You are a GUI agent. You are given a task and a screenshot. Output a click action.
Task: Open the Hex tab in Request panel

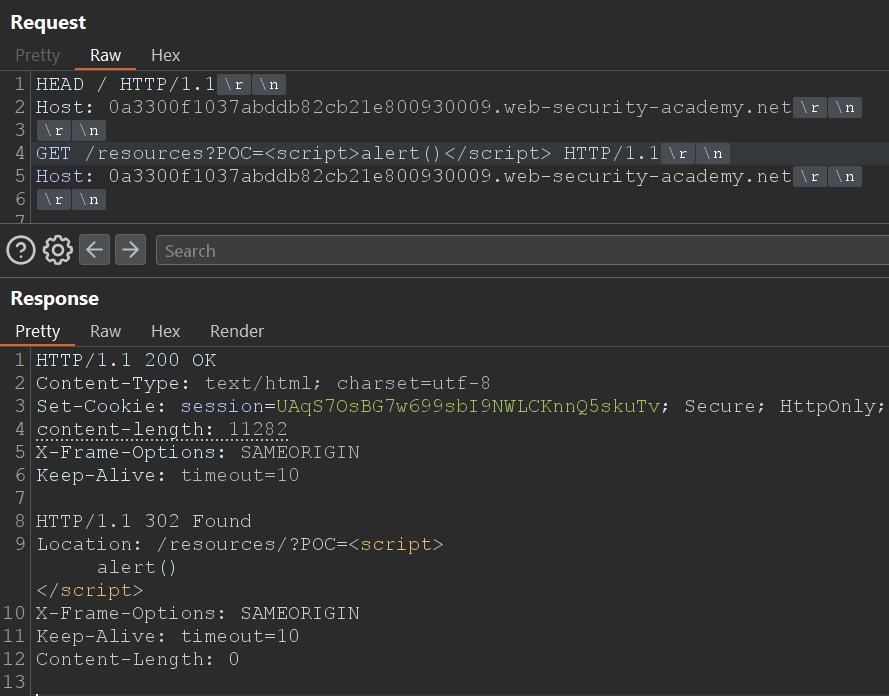[x=165, y=55]
